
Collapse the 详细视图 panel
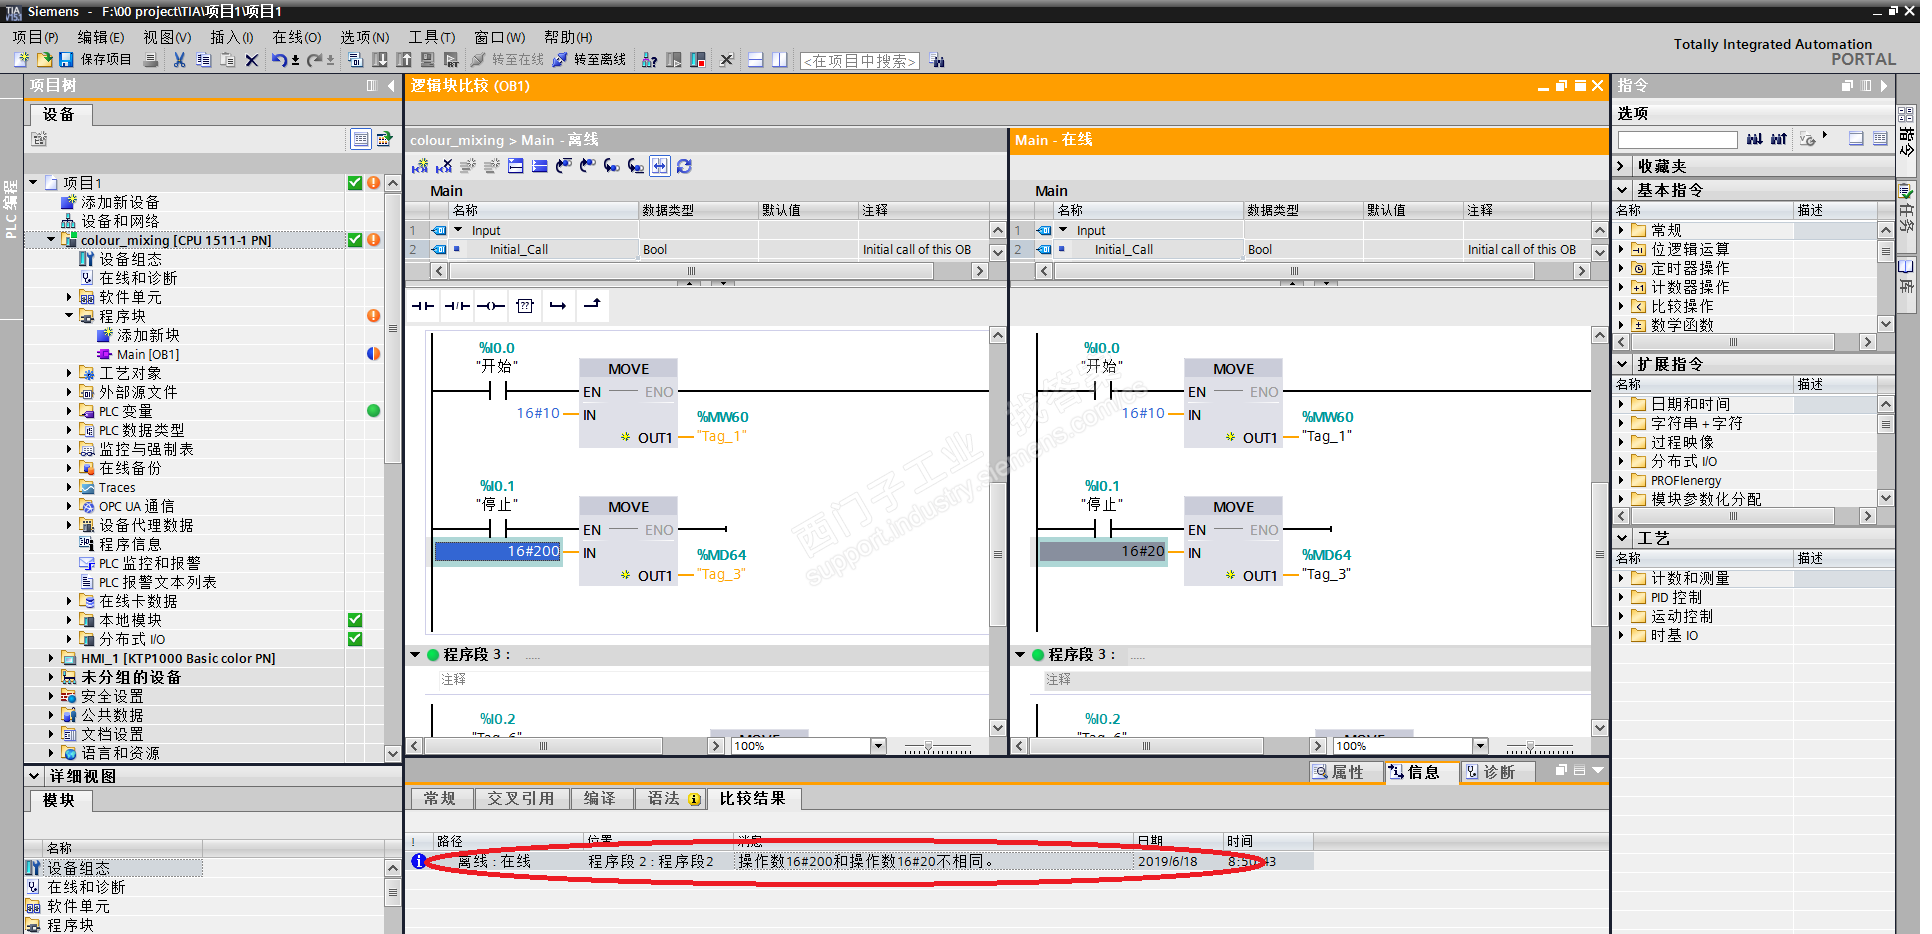coord(33,776)
